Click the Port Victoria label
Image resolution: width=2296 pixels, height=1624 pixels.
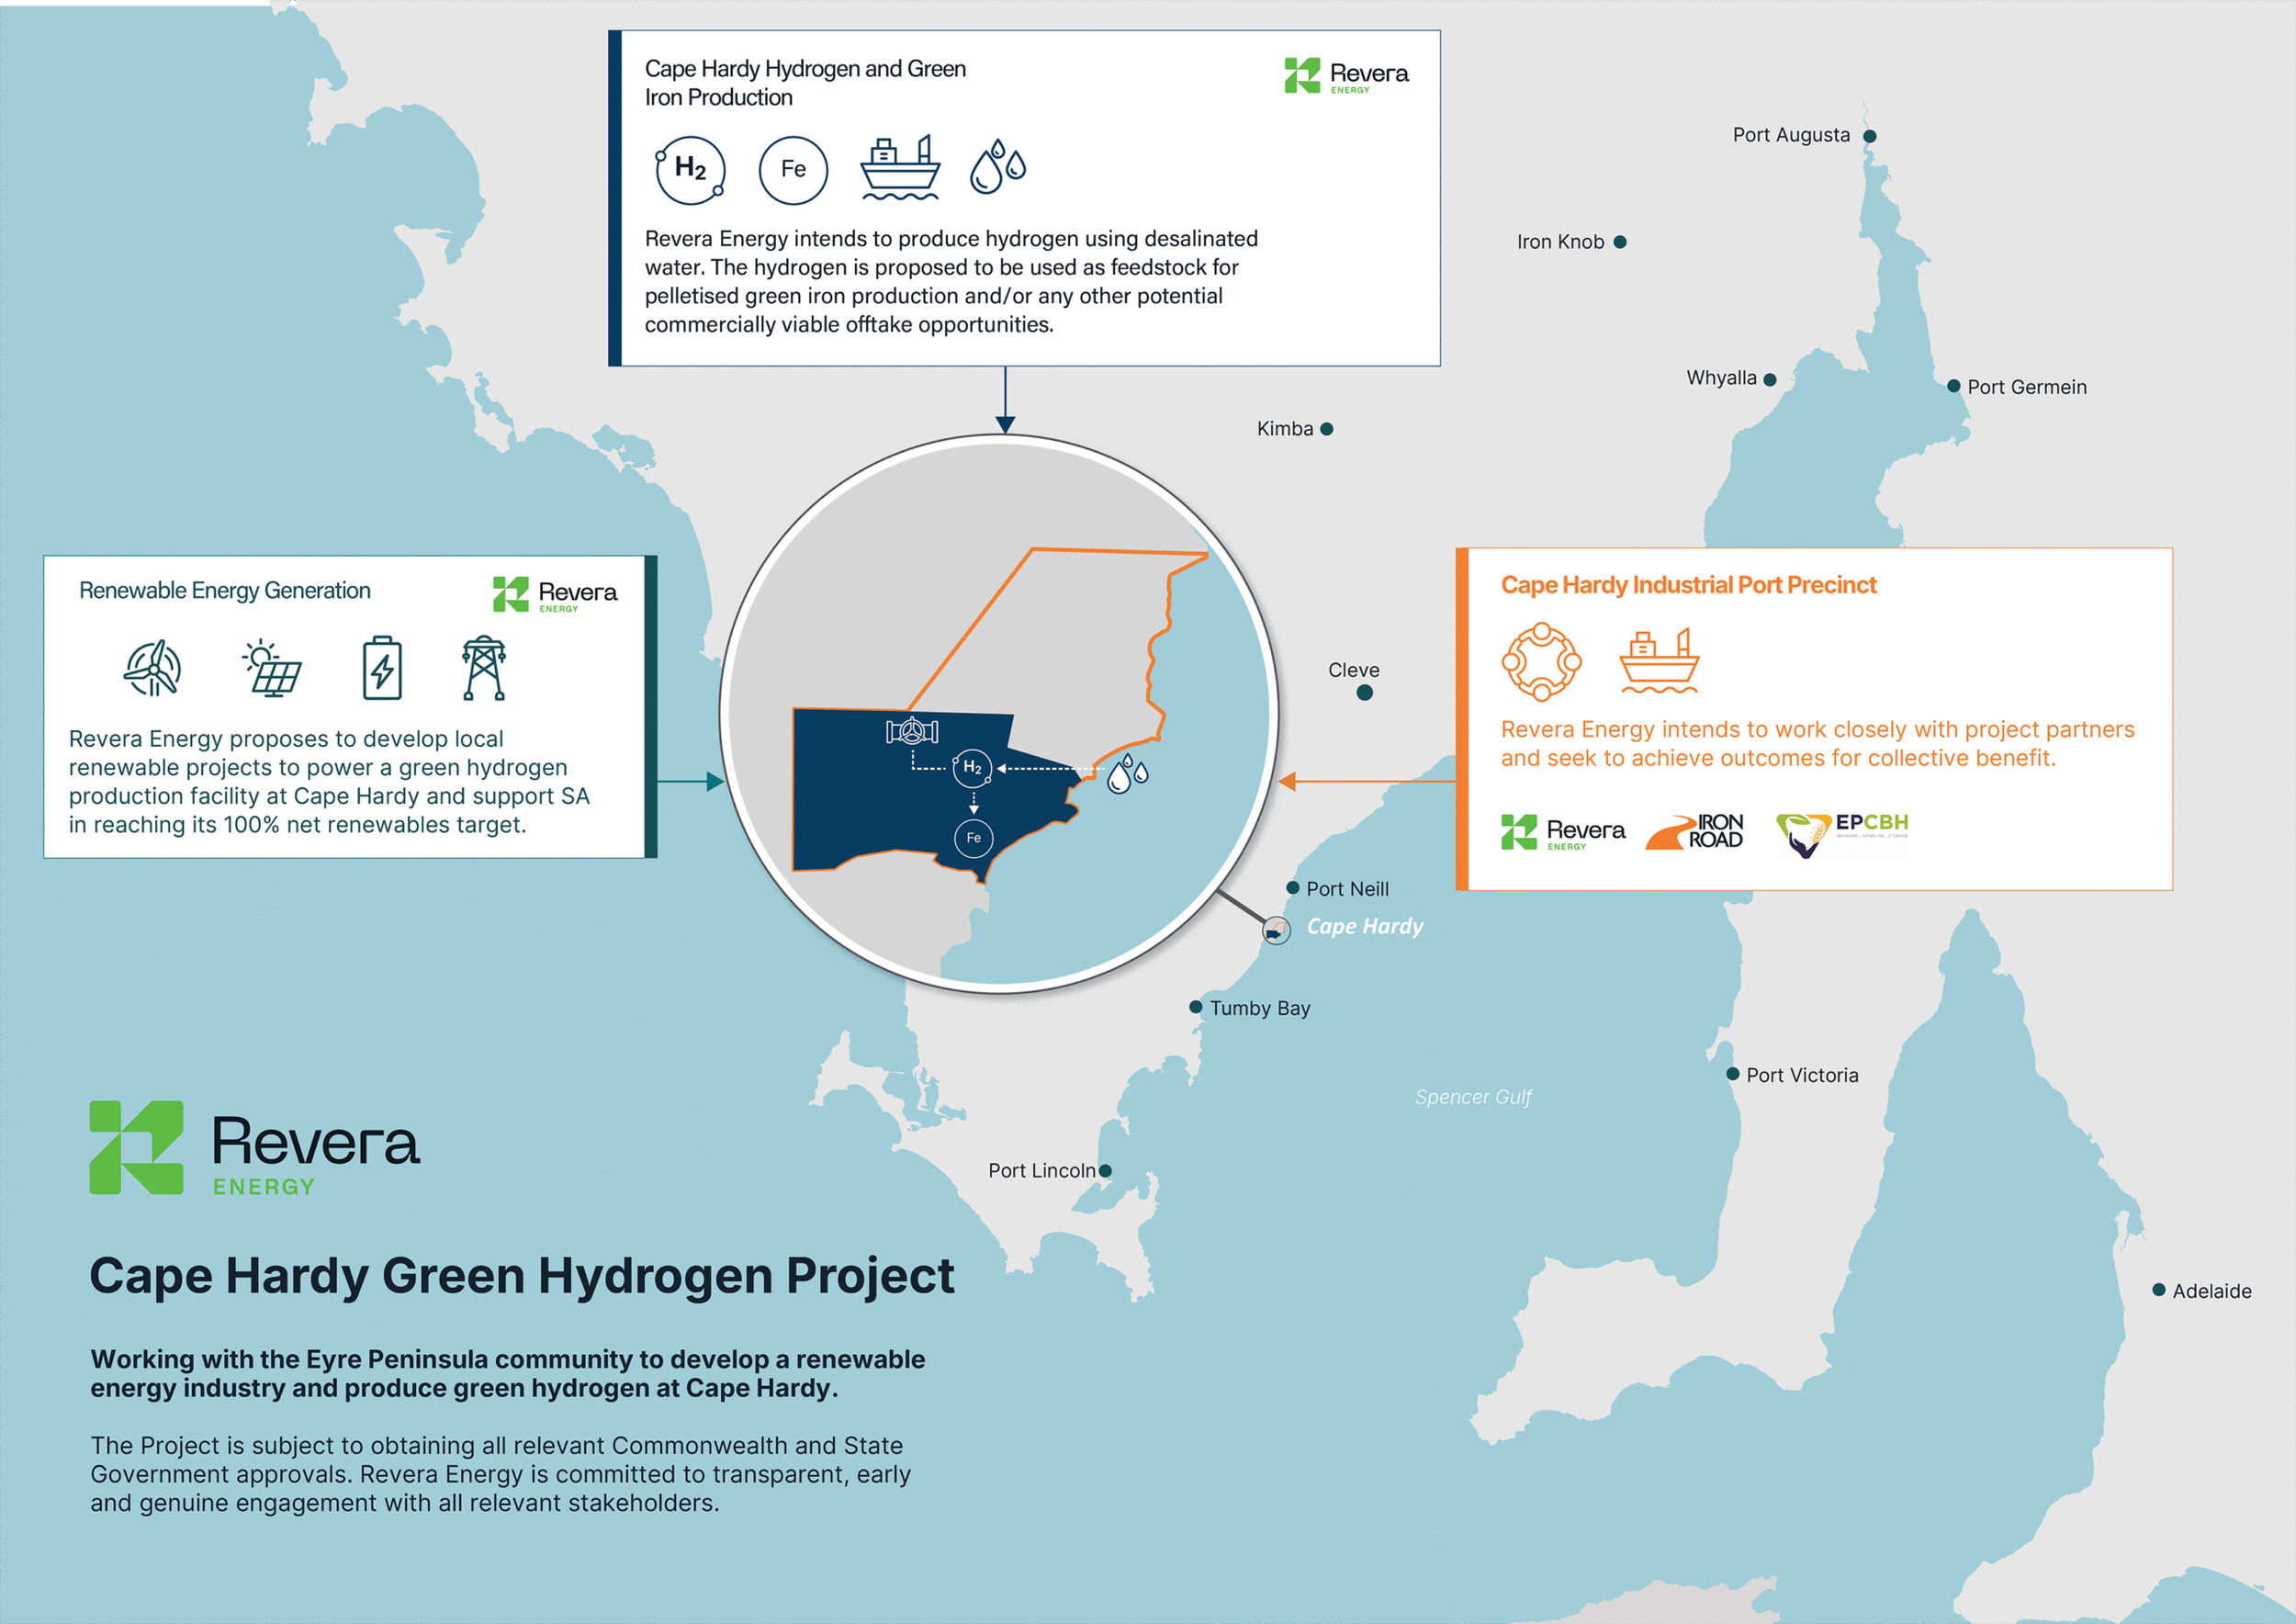pos(1802,1075)
